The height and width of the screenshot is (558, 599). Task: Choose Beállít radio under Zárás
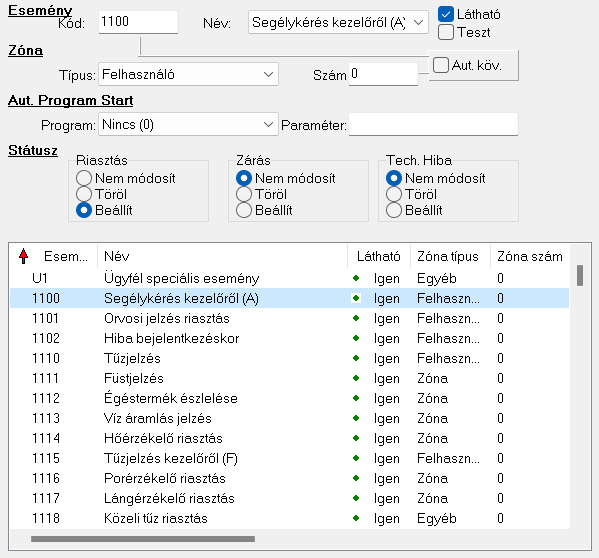tap(244, 210)
